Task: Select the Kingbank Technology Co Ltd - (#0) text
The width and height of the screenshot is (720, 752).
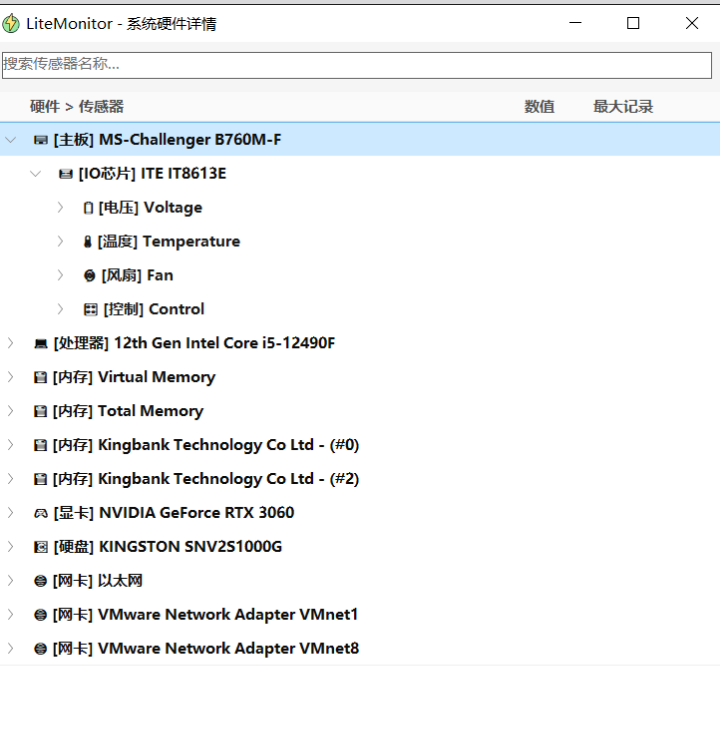Action: tap(228, 445)
